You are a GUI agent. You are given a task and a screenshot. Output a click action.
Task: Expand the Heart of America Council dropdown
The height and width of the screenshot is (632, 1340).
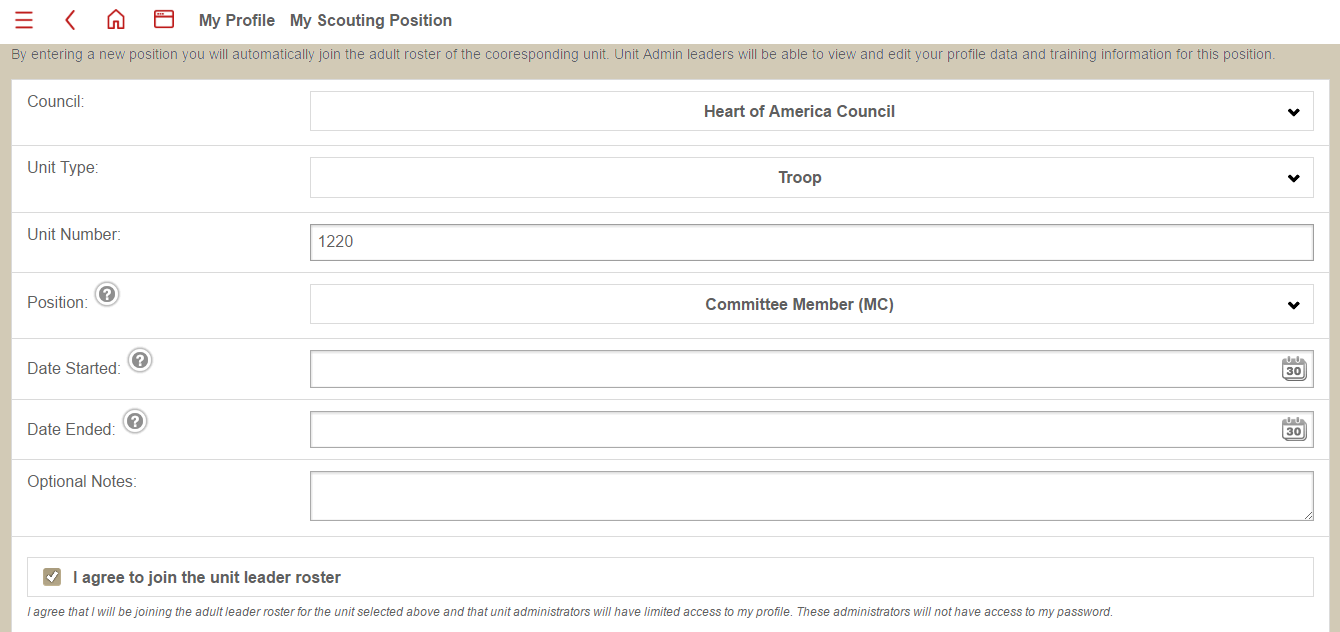[812, 112]
